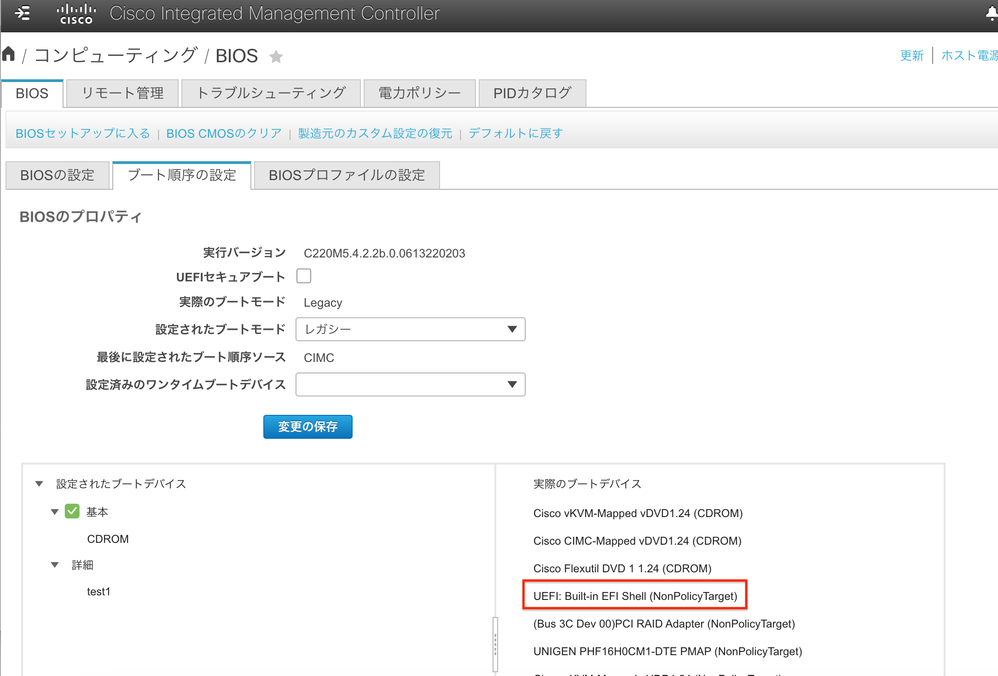Open the PIDカタログ tab
Screen dimensions: 998x676
click(532, 94)
